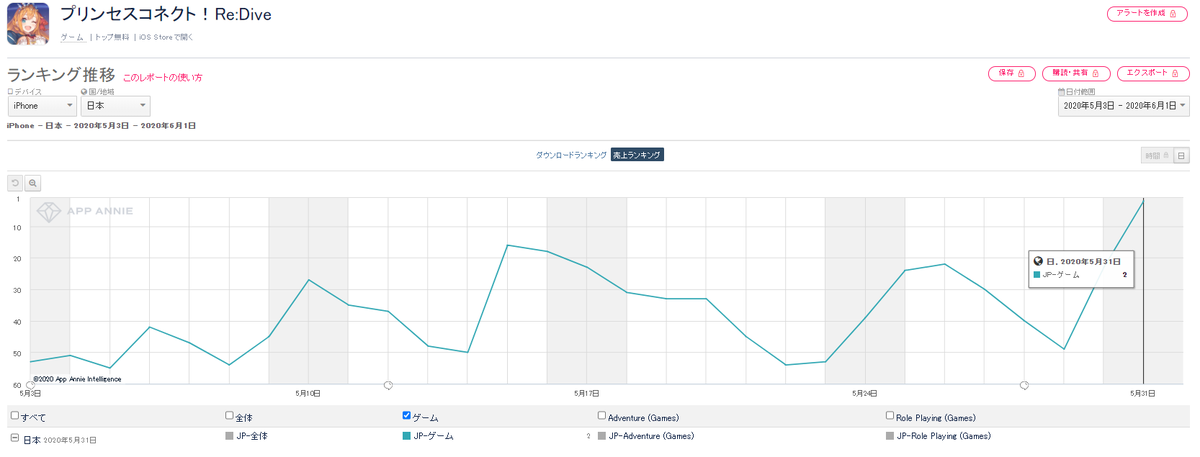Screen dimensions: 1200x457
Task: Open the ゲーム category link
Action: (72, 37)
